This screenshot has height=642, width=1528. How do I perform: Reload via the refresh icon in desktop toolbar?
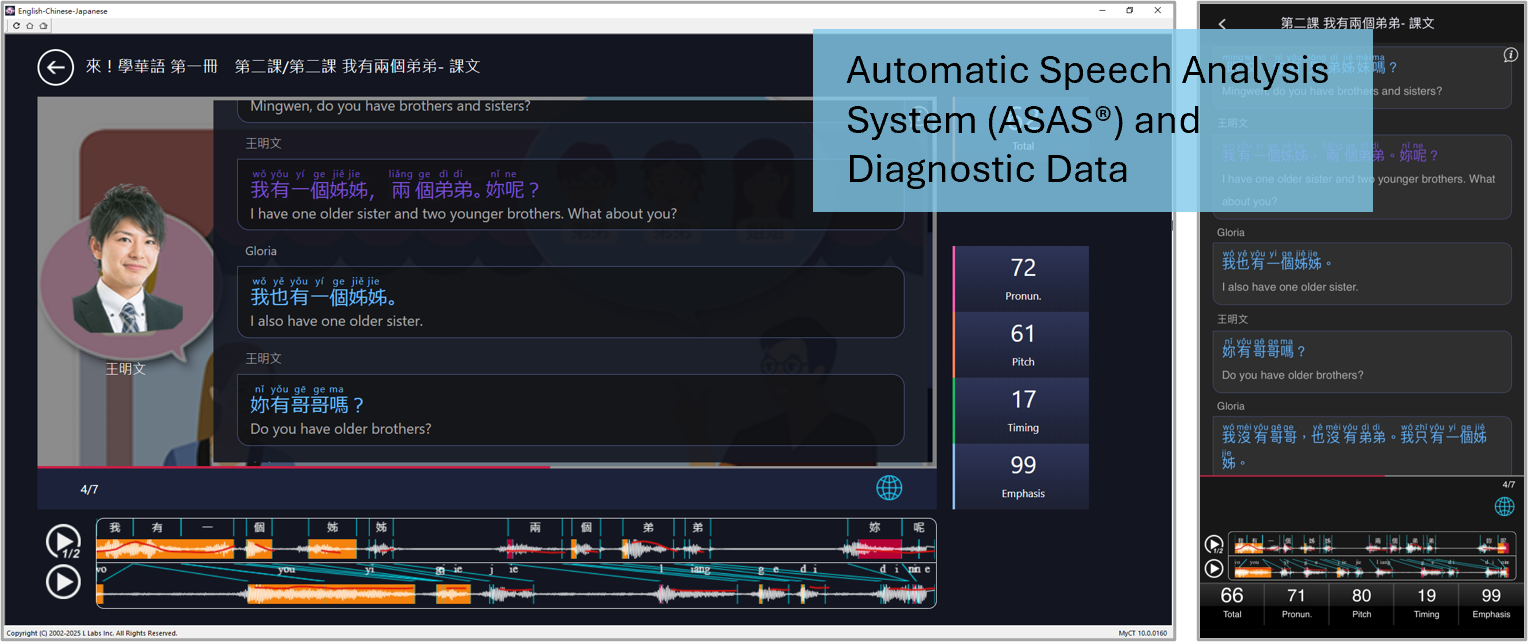17,25
